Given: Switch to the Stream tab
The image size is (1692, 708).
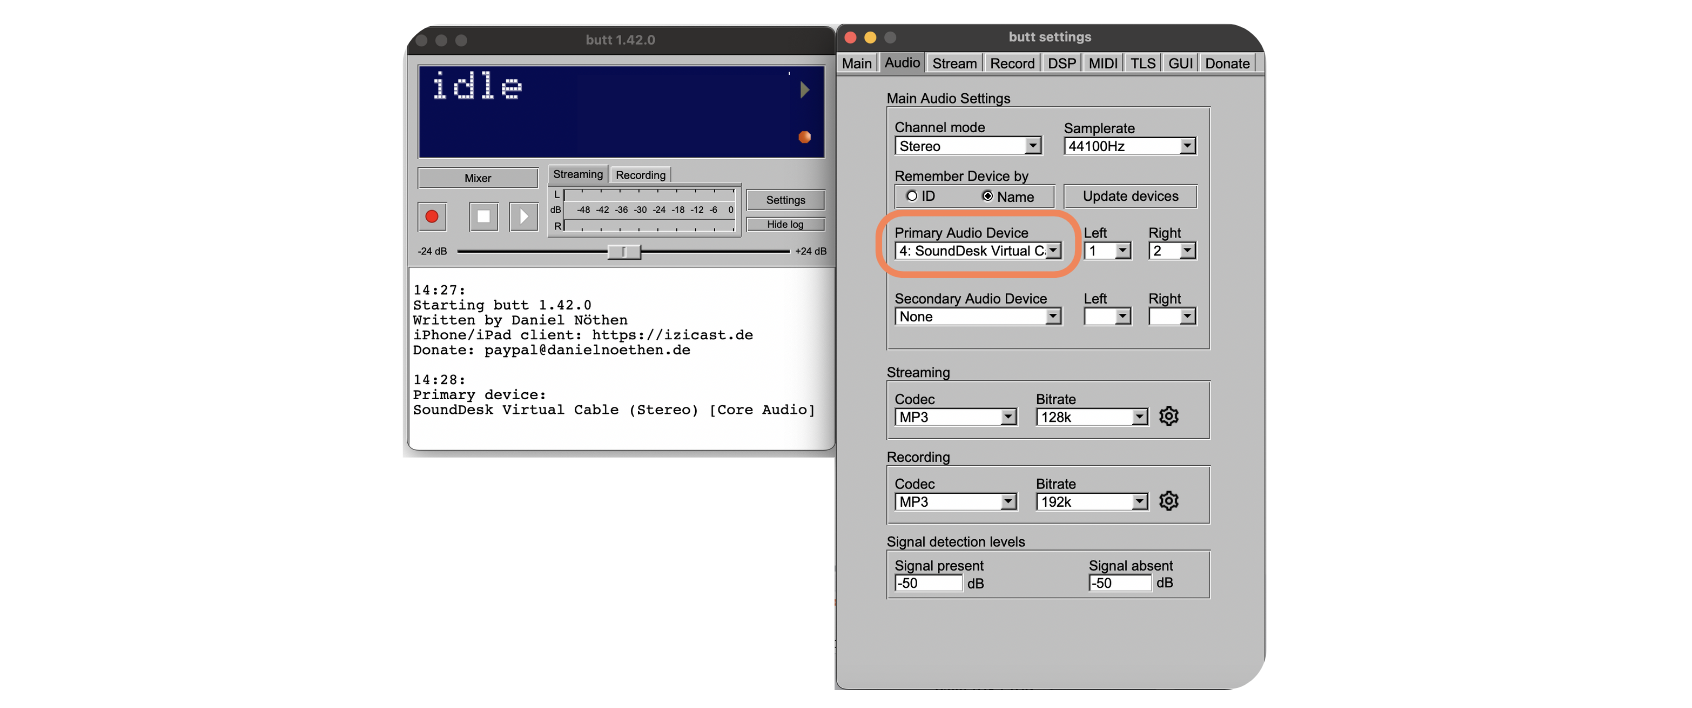Looking at the screenshot, I should pos(954,63).
